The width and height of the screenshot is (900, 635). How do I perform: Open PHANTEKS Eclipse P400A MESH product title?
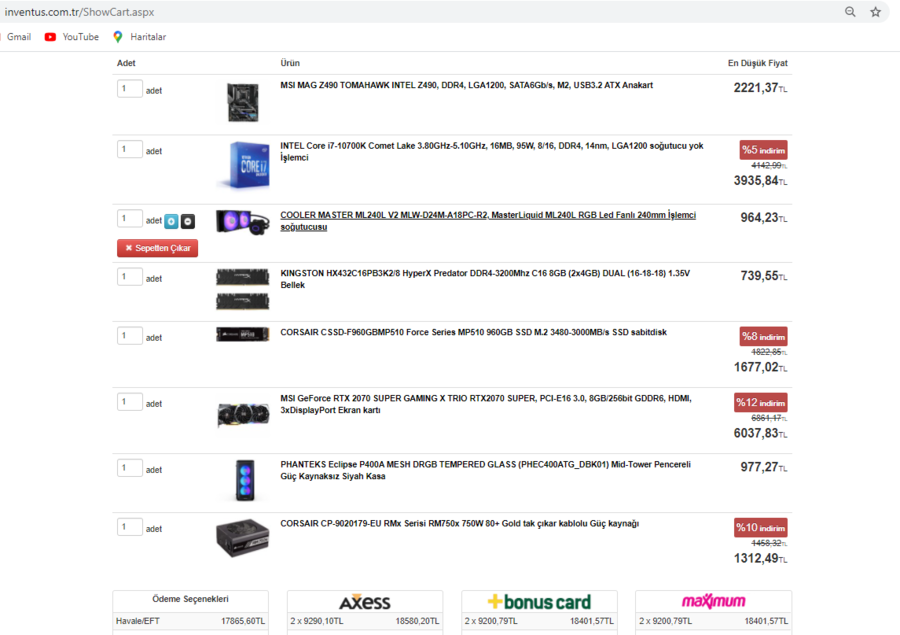pyautogui.click(x=486, y=470)
